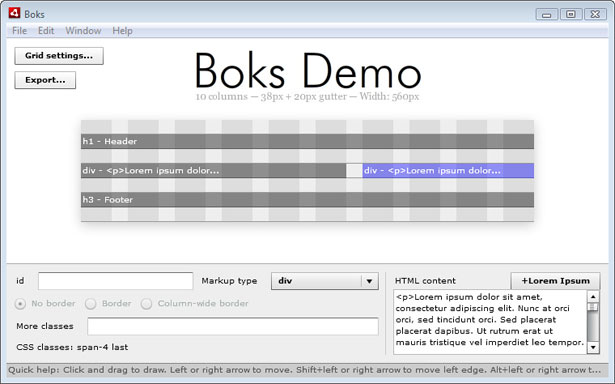Select the Border radio button
This screenshot has width=615, height=384.
click(91, 304)
